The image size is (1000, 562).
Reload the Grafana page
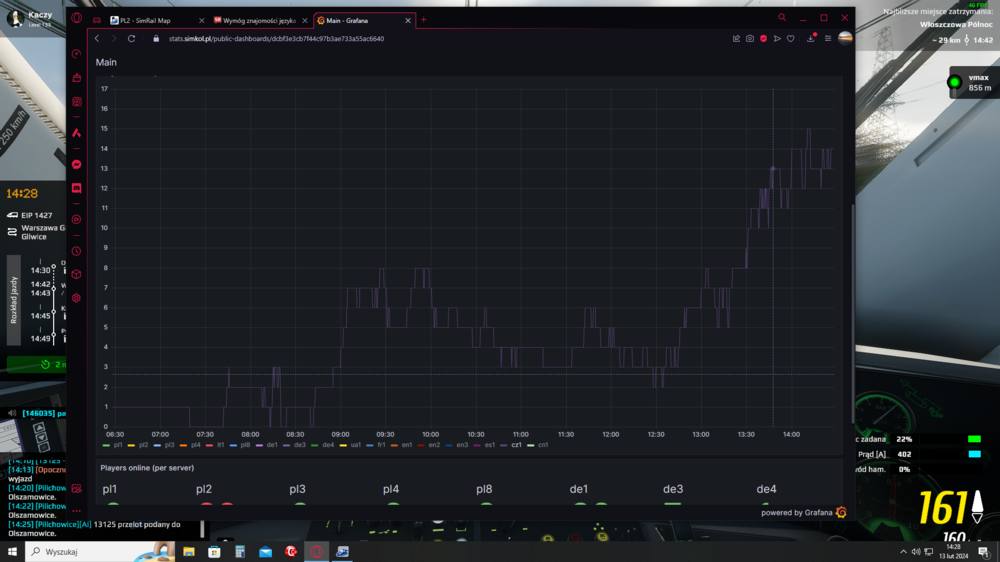(x=131, y=39)
